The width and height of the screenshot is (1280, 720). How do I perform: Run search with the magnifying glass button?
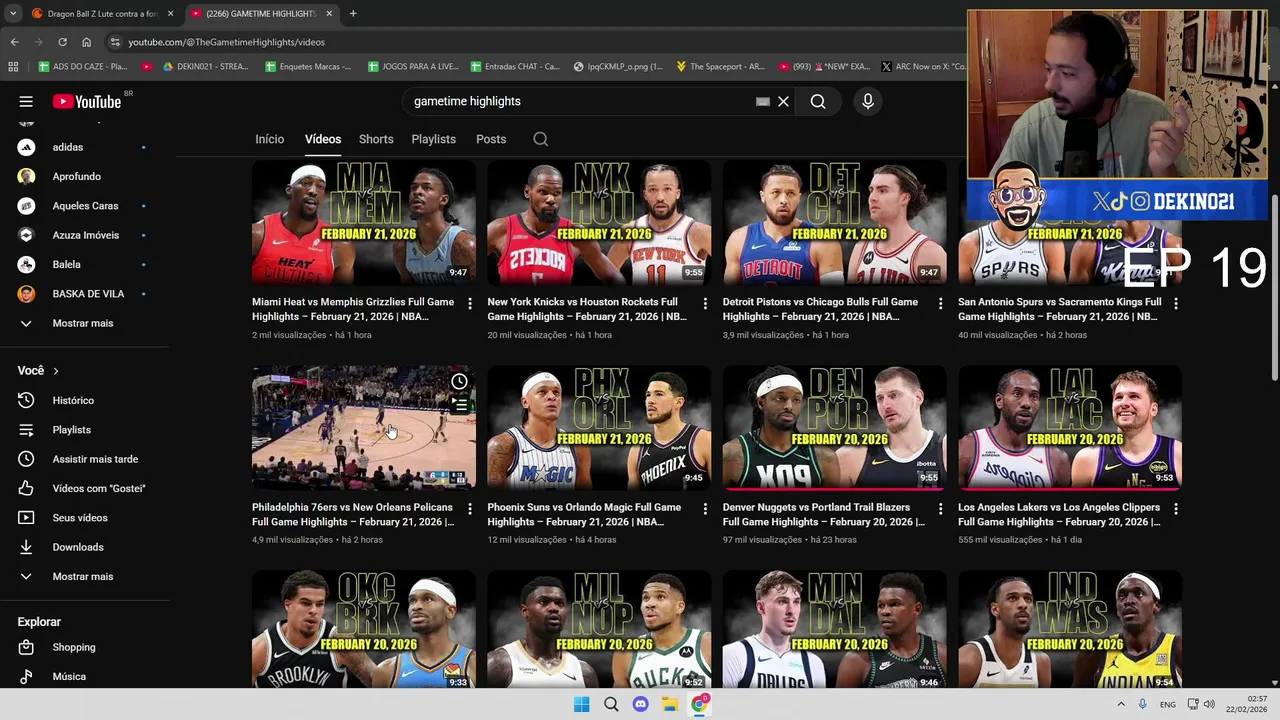(x=818, y=101)
